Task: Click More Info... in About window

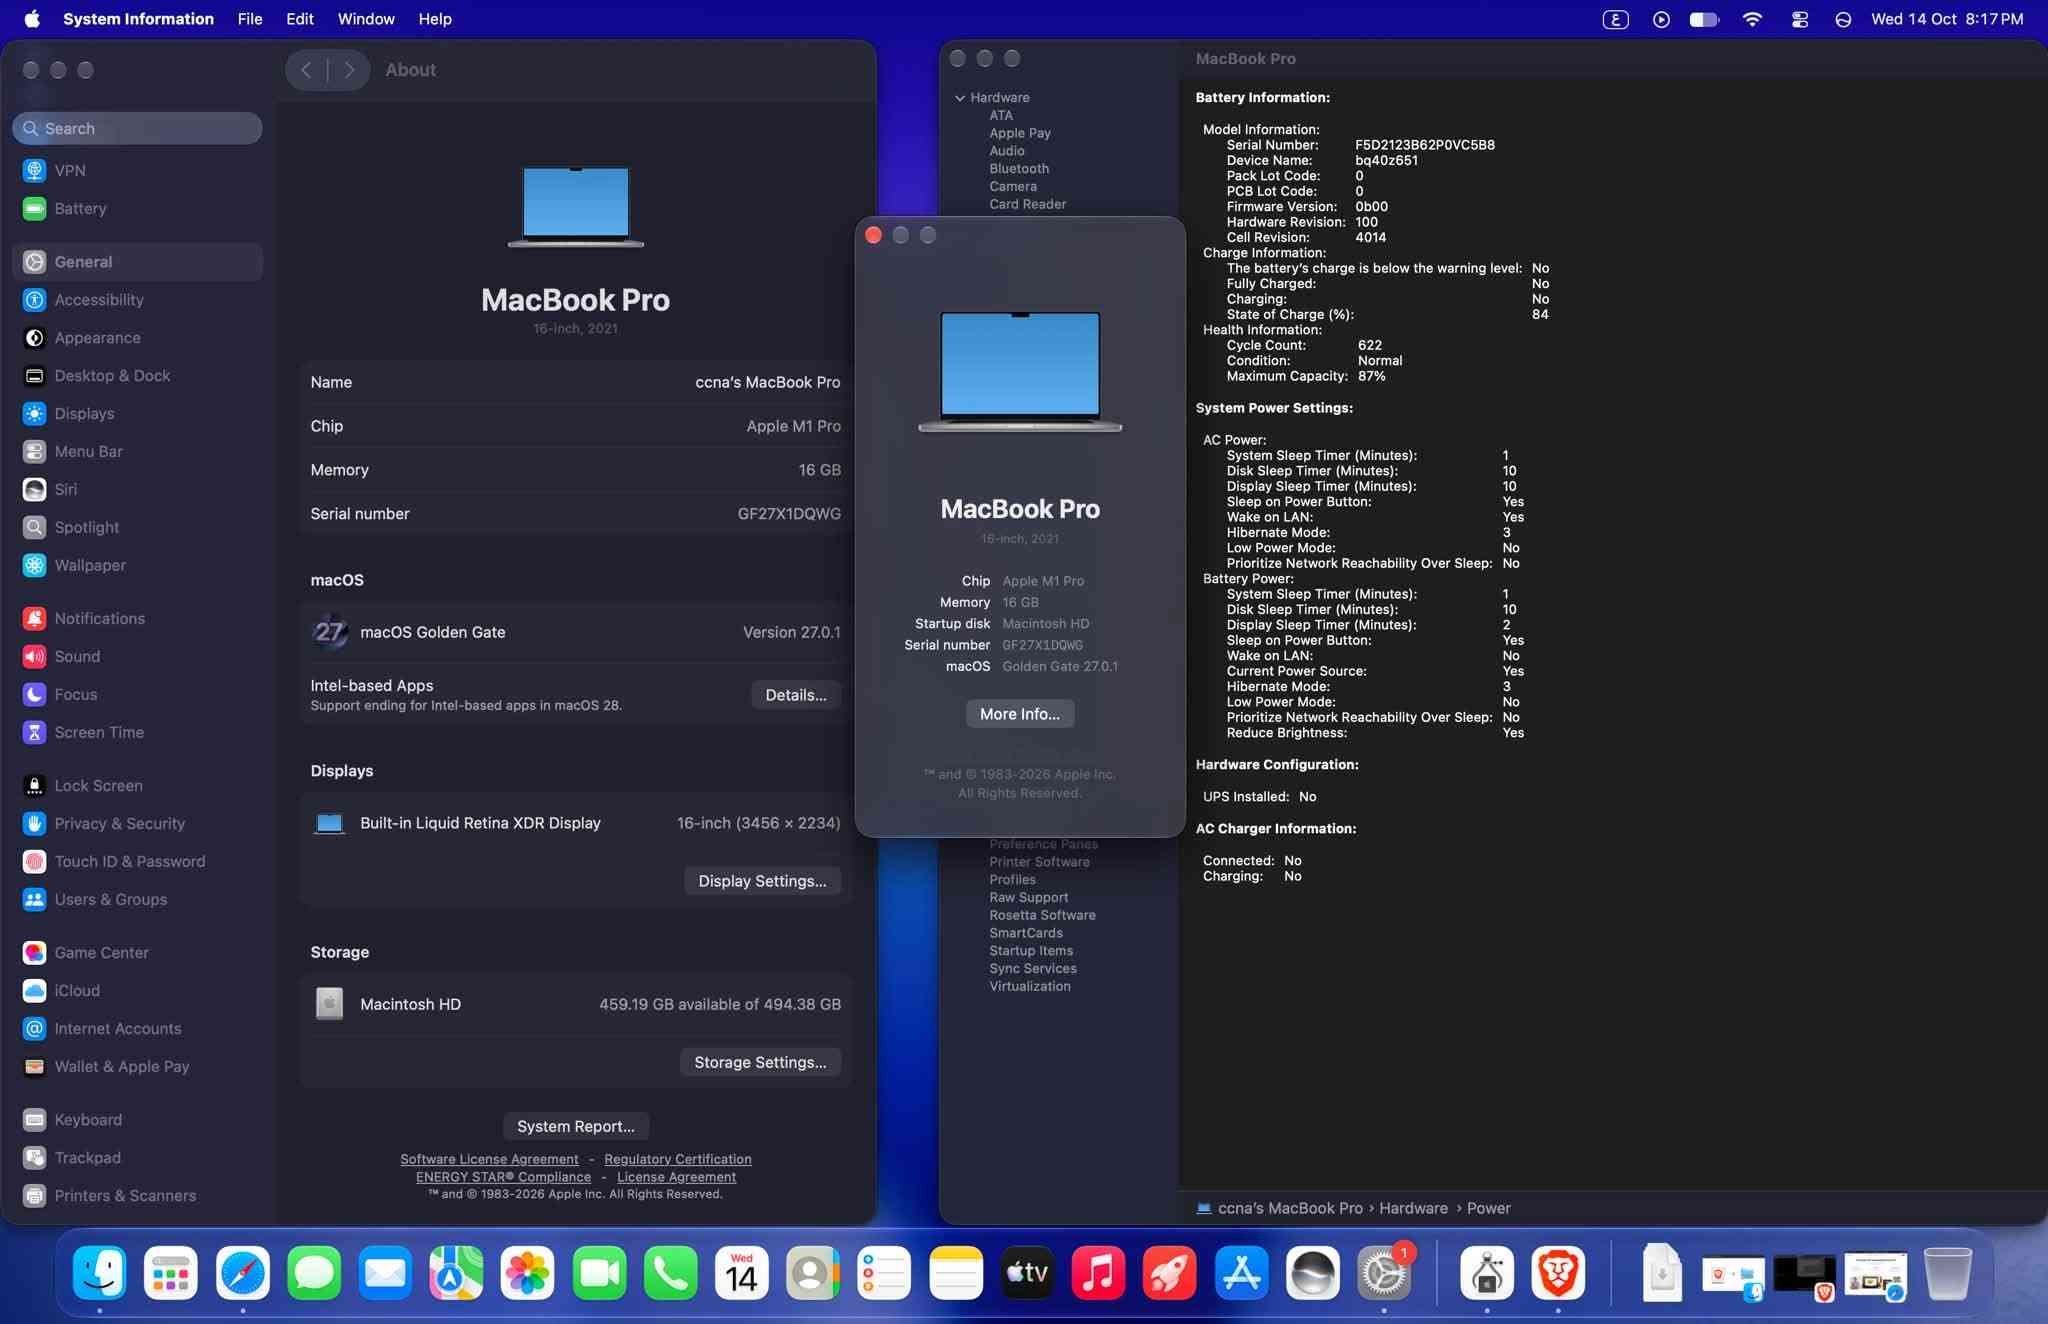Action: pyautogui.click(x=1020, y=714)
